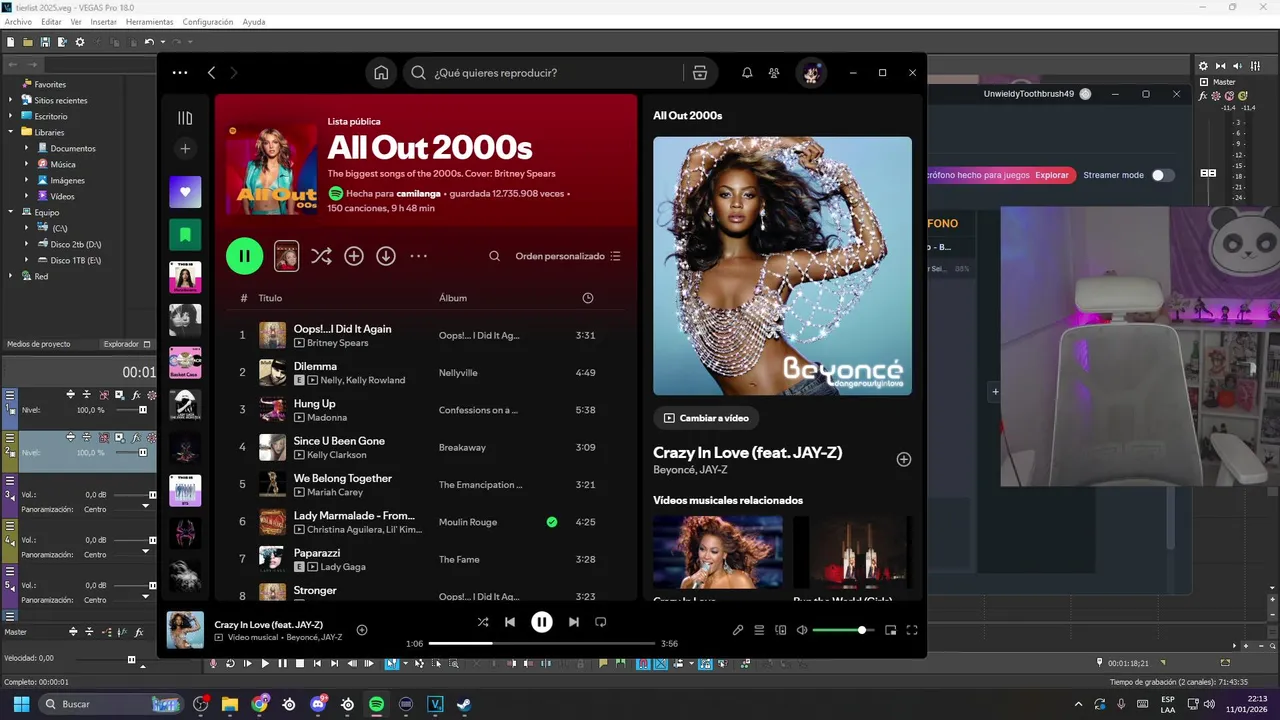This screenshot has height=720, width=1280.
Task: Adjust the Spotify volume slider
Action: (843, 630)
